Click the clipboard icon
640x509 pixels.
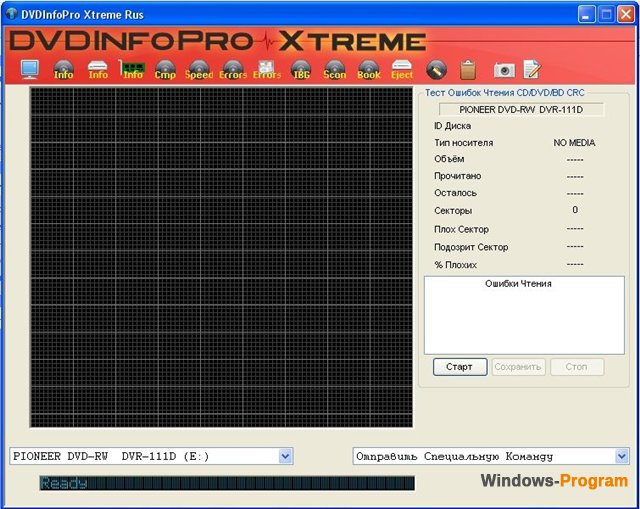click(x=468, y=70)
